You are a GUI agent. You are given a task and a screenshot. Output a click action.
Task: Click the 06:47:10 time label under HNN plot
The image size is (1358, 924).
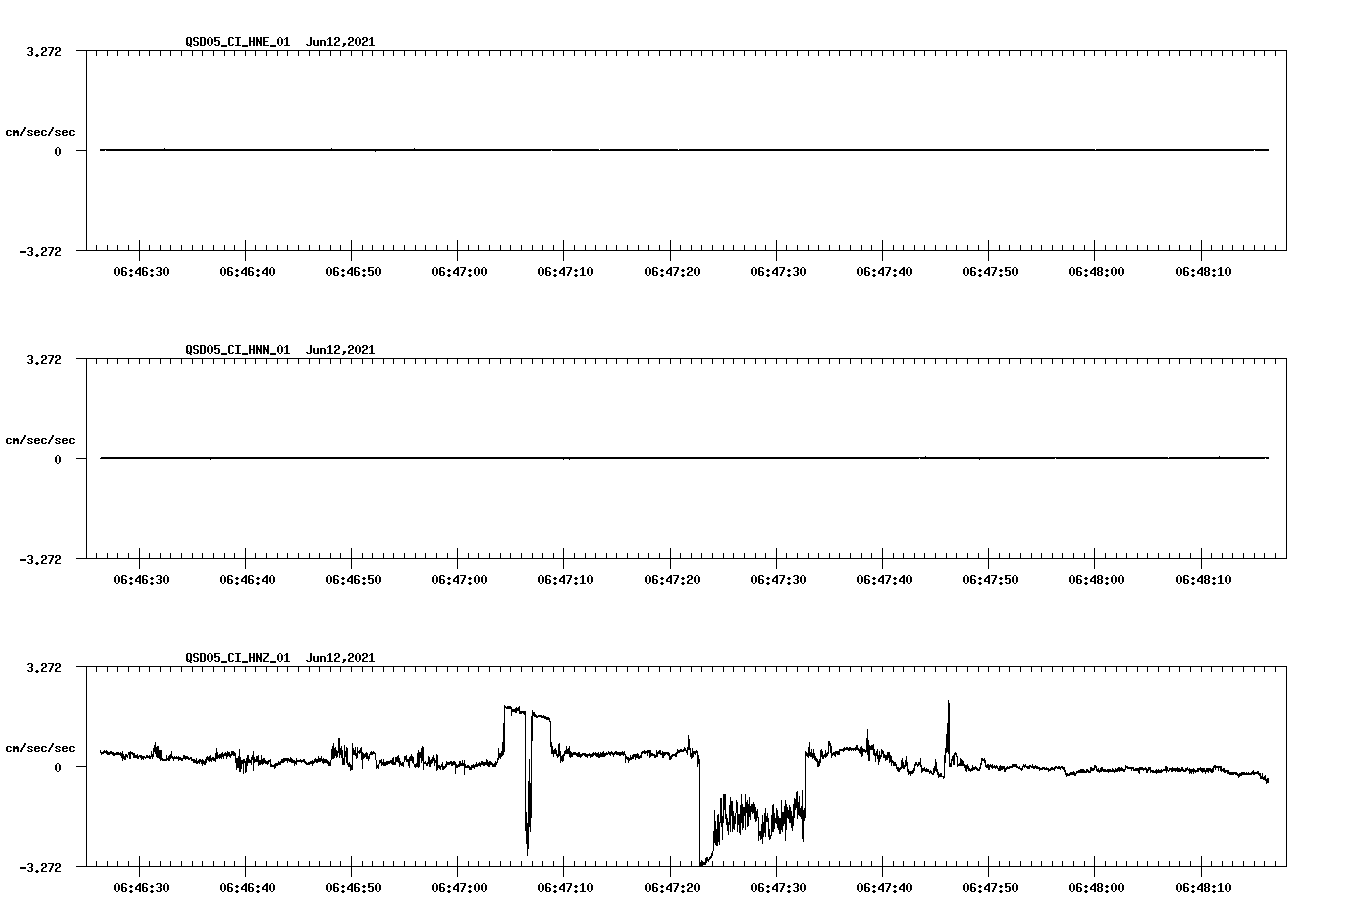566,580
